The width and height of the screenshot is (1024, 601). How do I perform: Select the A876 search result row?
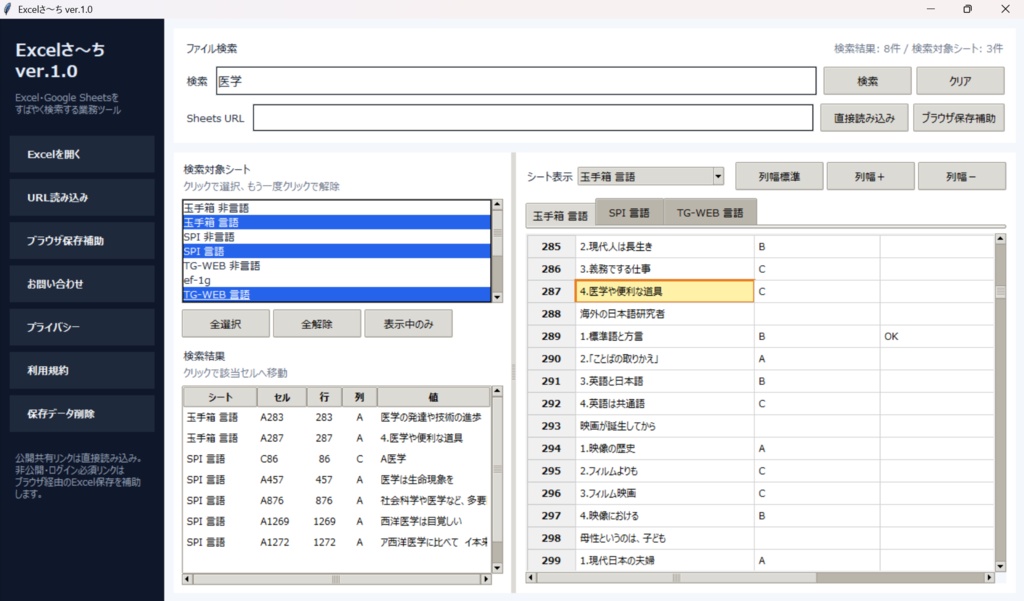click(336, 500)
